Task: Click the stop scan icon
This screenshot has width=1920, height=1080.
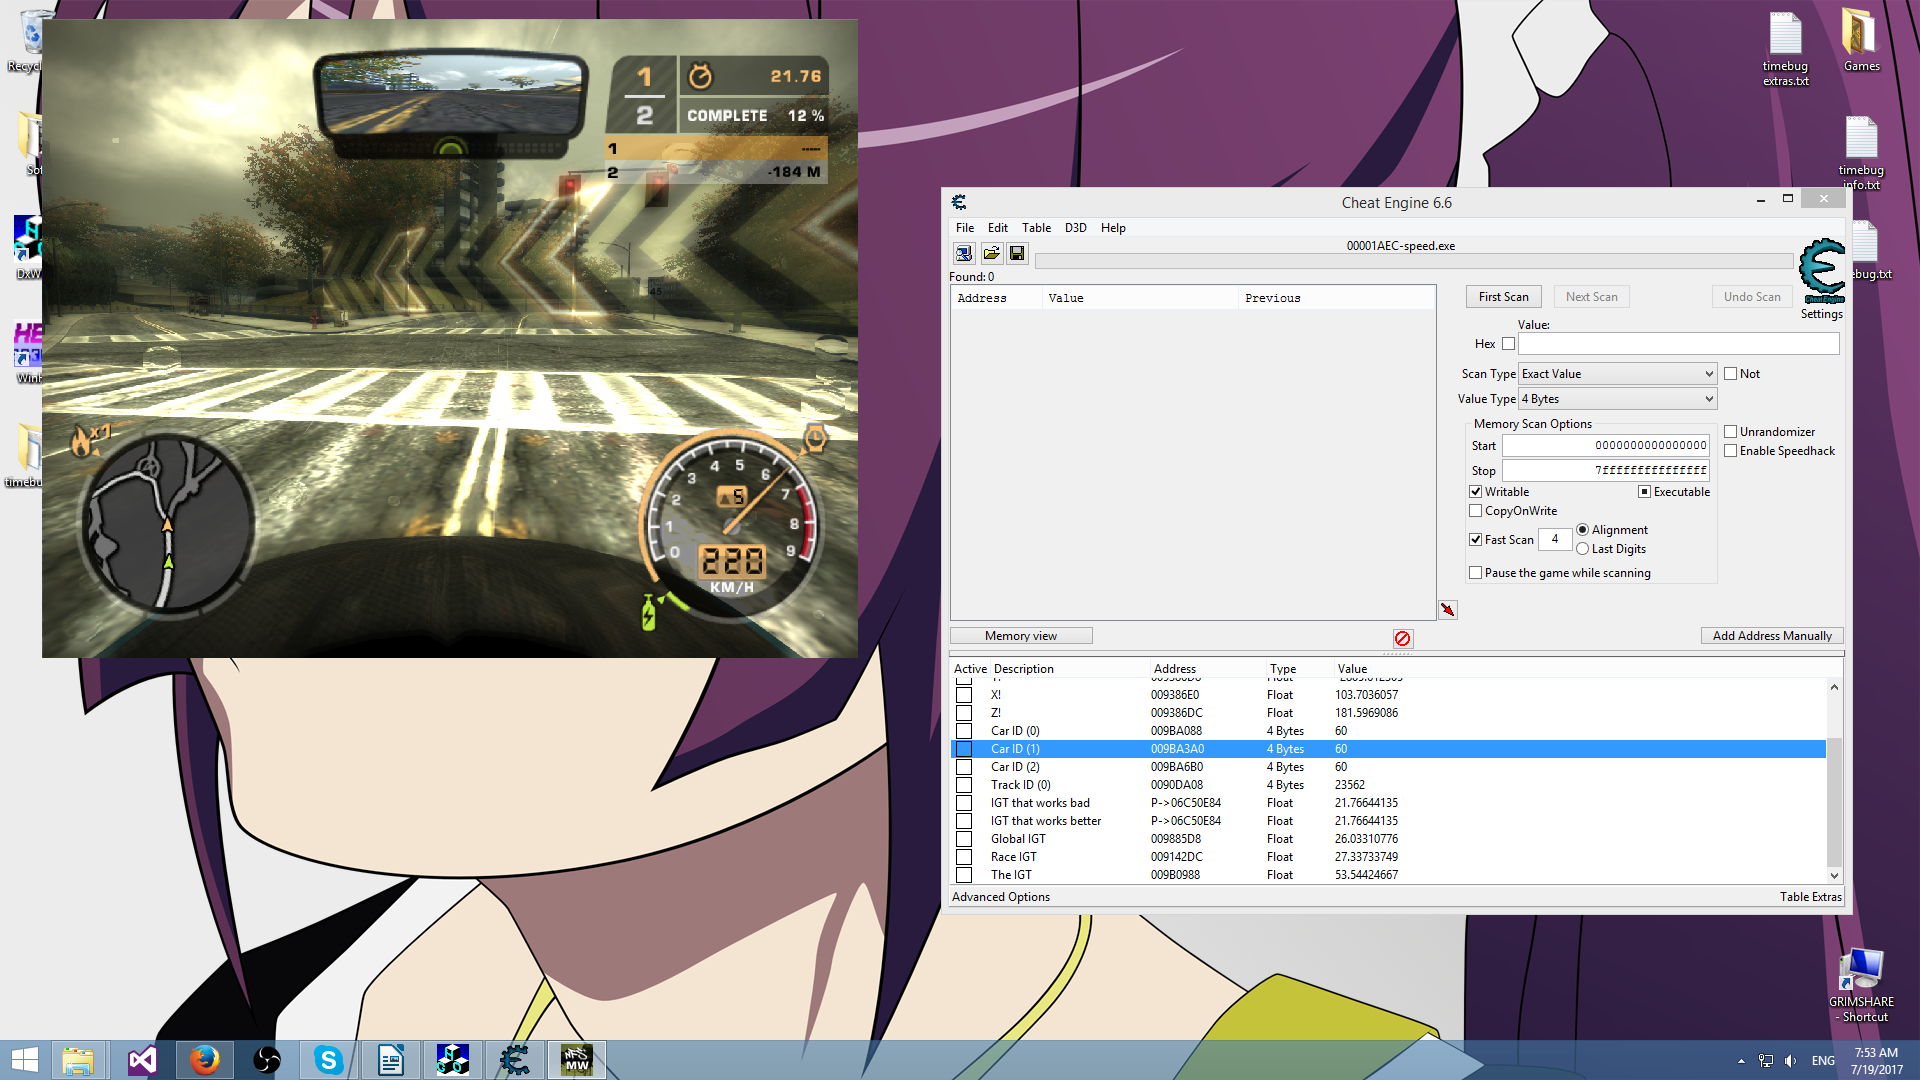Action: (x=1402, y=637)
